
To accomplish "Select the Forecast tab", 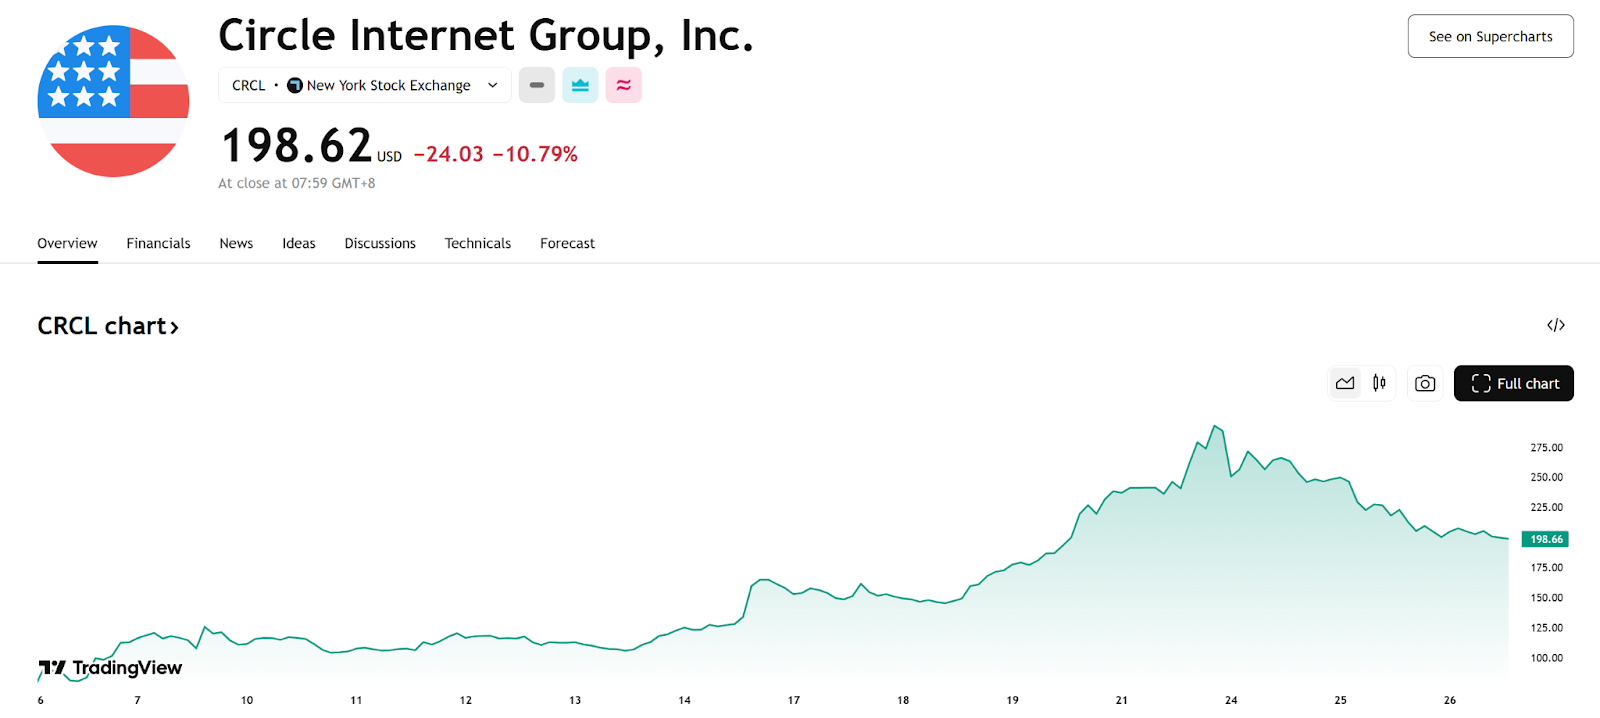I will (567, 244).
